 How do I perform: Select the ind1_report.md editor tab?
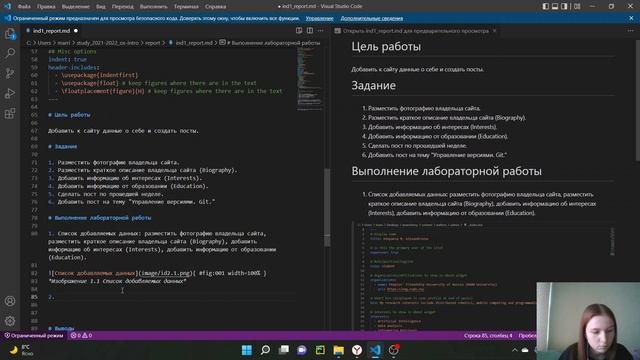pyautogui.click(x=52, y=31)
